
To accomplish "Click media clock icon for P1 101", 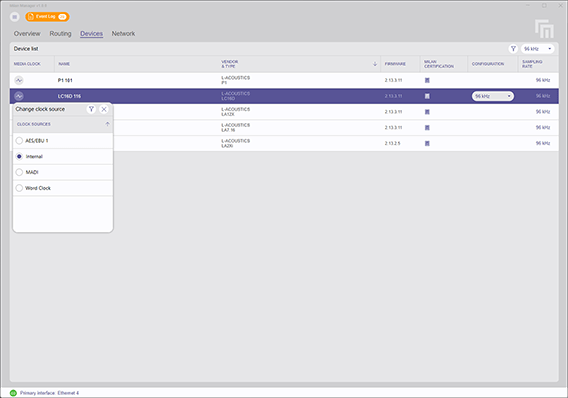I will pyautogui.click(x=19, y=80).
